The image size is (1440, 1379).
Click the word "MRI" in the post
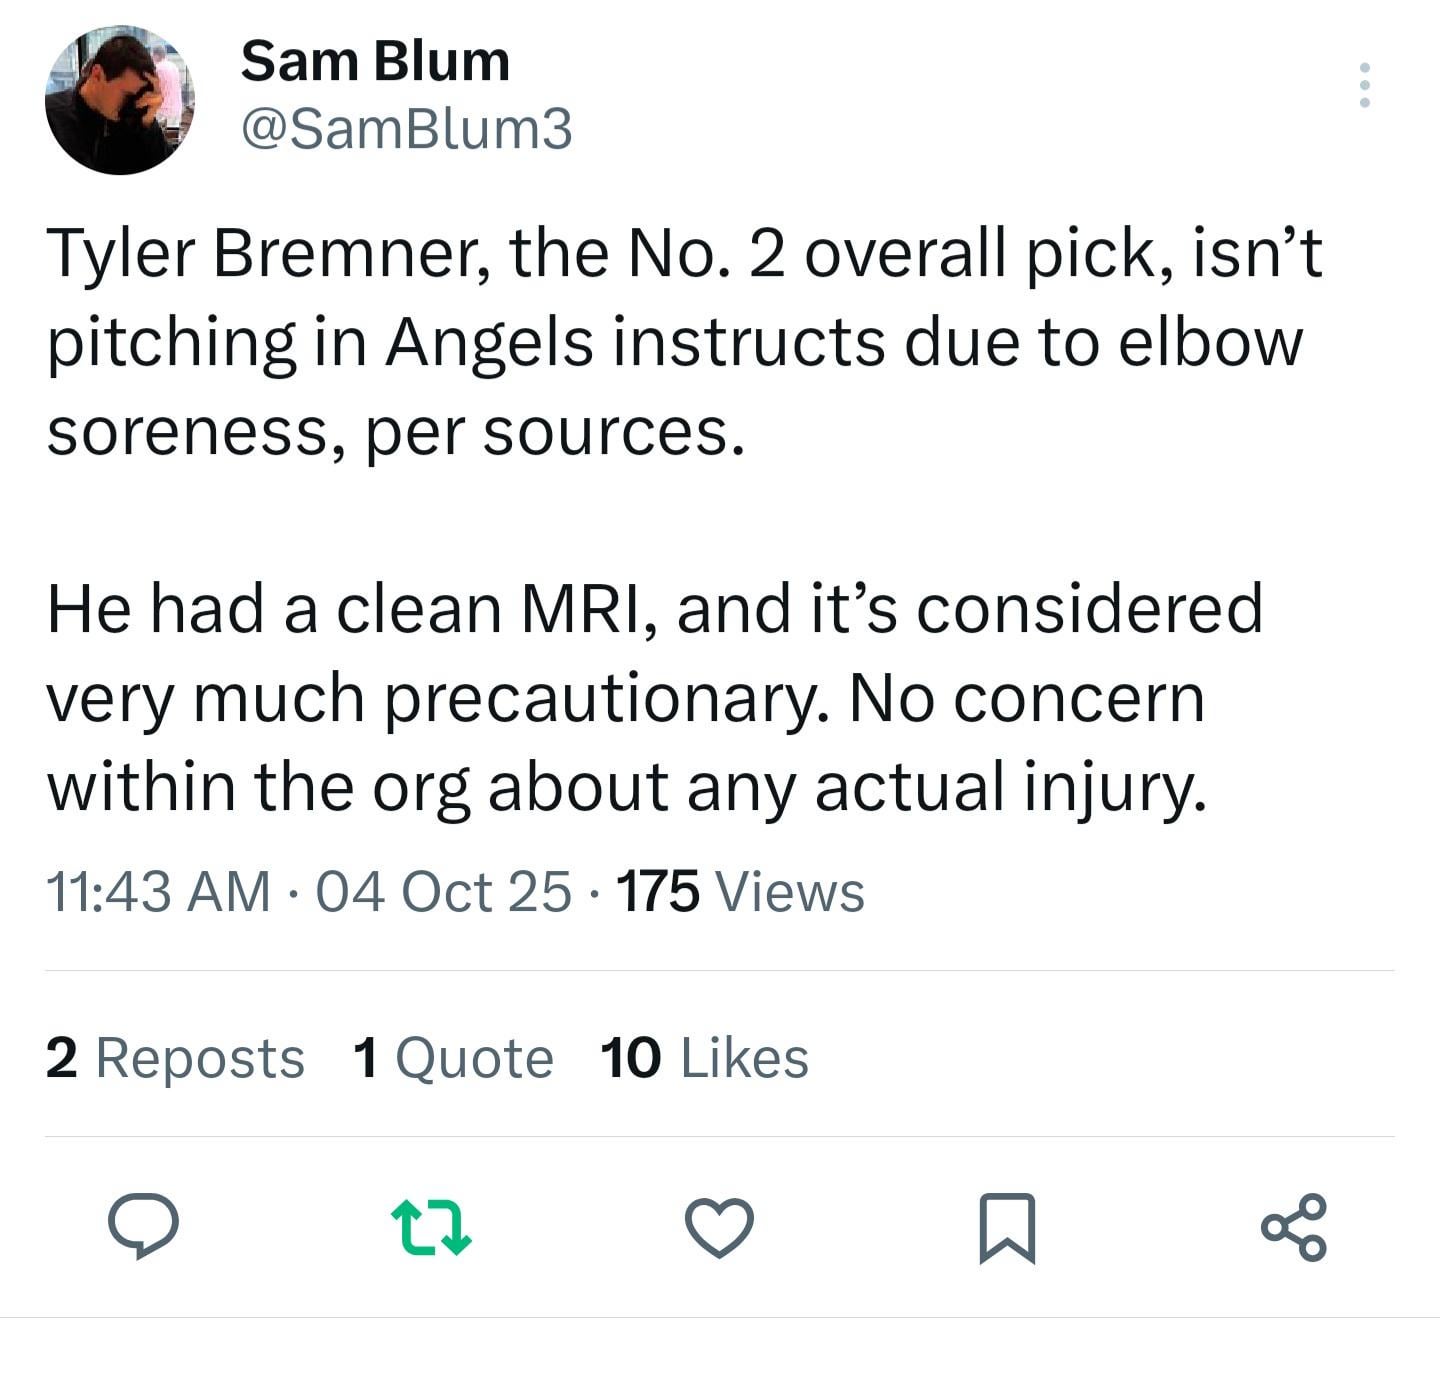click(585, 609)
